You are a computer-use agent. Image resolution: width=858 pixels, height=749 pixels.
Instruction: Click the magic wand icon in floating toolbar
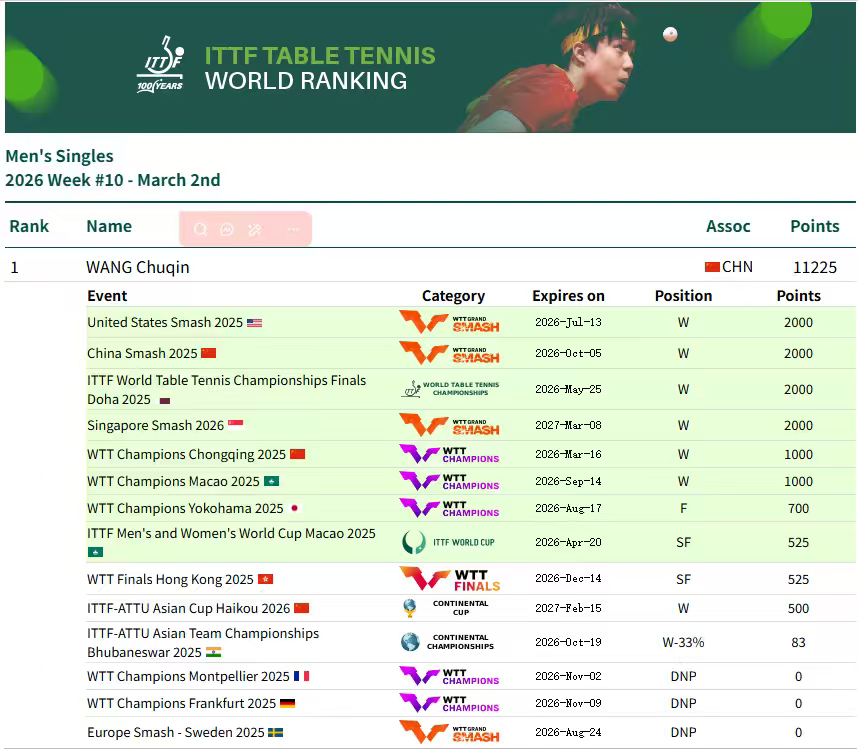tap(254, 229)
